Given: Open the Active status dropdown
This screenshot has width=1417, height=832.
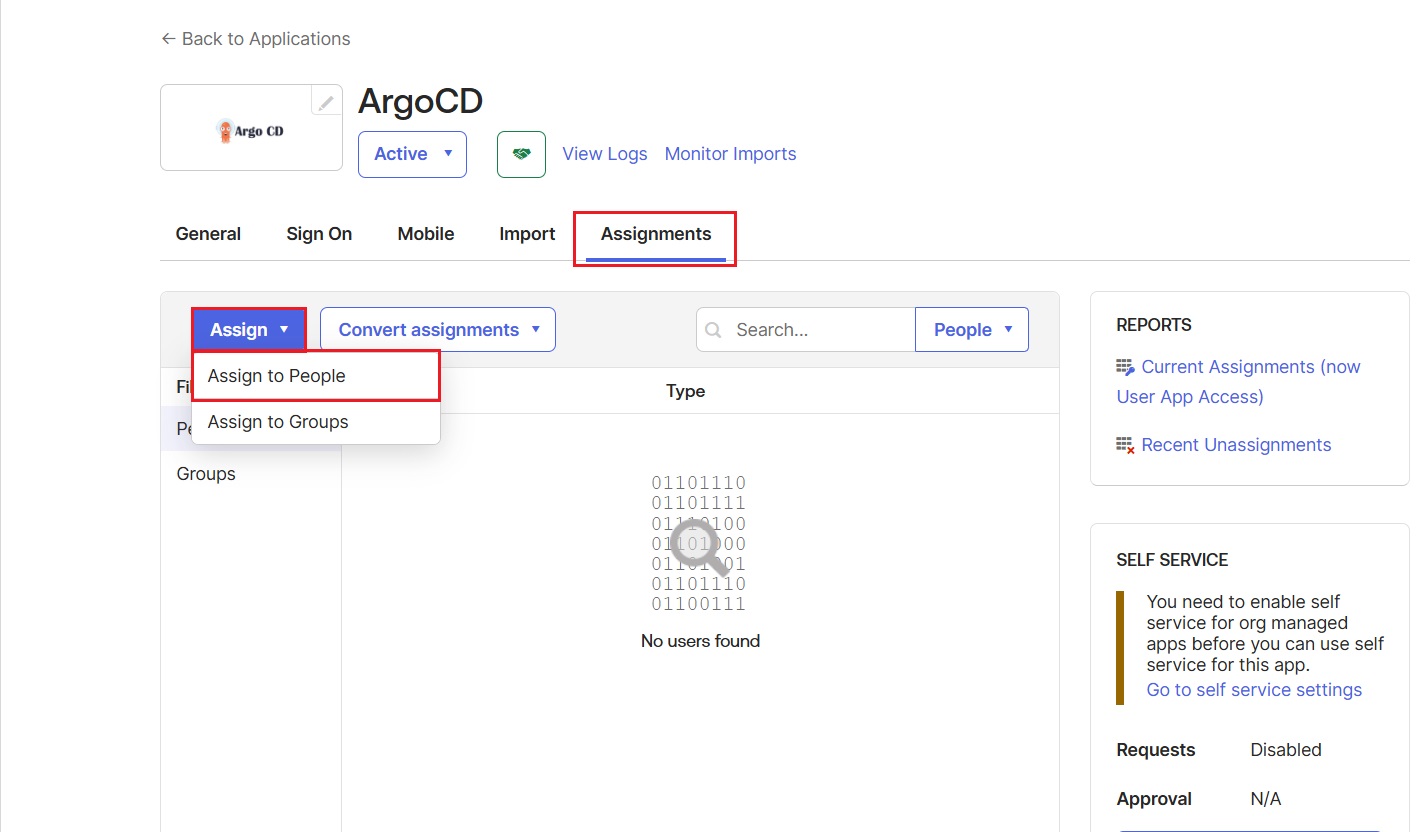Looking at the screenshot, I should tap(412, 154).
